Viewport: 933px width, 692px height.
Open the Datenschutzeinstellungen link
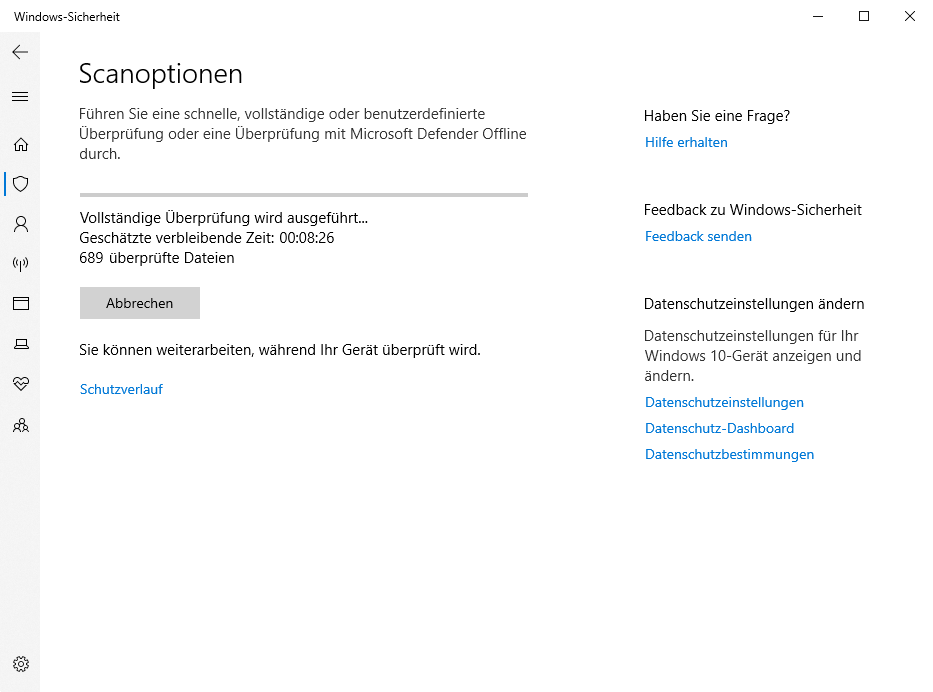click(x=724, y=402)
